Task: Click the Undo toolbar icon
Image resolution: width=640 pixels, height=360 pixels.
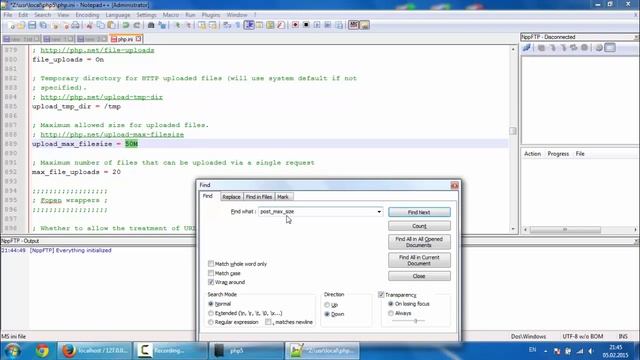Action: coord(126,25)
